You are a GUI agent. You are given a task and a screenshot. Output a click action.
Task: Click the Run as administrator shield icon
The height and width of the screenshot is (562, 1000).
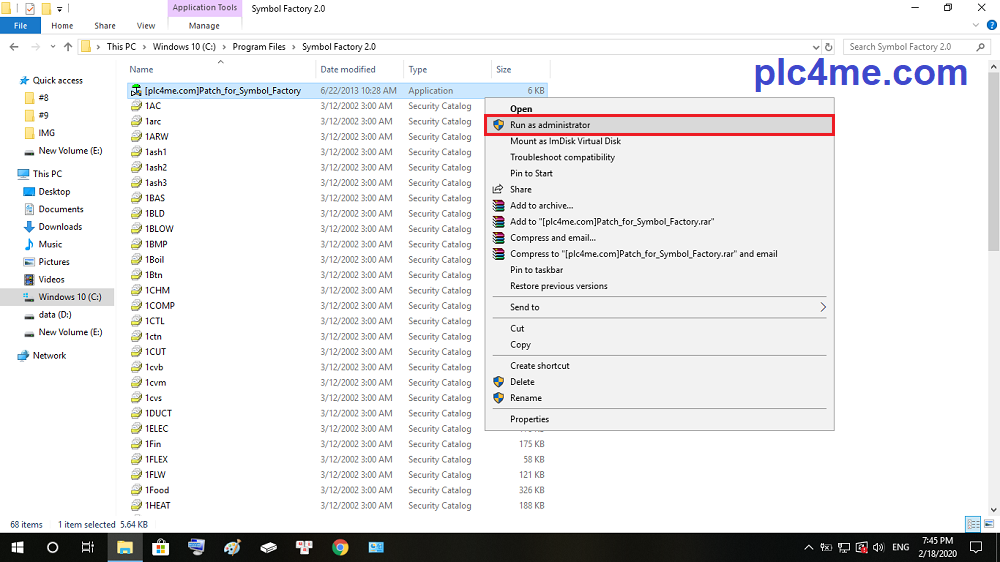click(499, 125)
